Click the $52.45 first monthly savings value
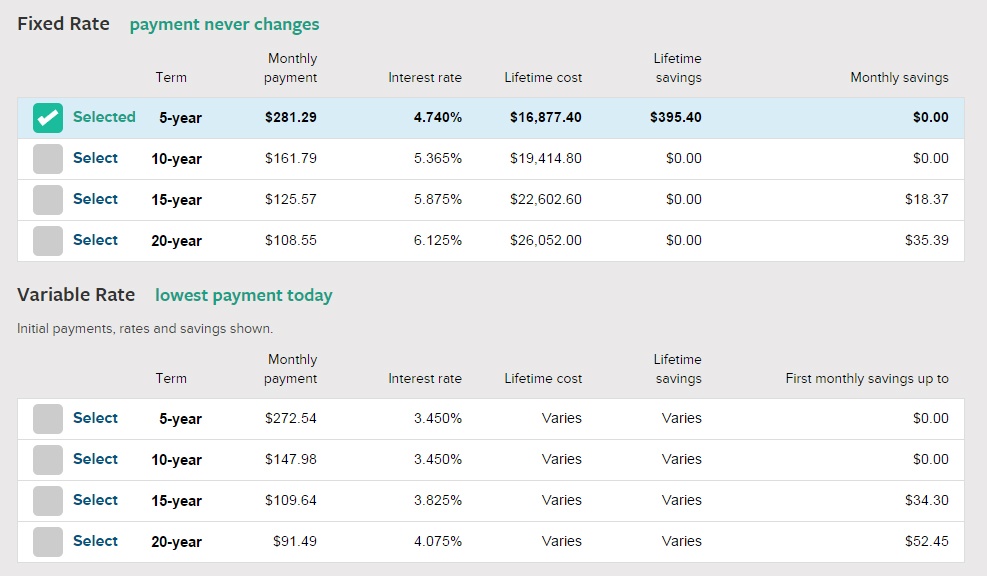This screenshot has height=576, width=987. coord(926,541)
